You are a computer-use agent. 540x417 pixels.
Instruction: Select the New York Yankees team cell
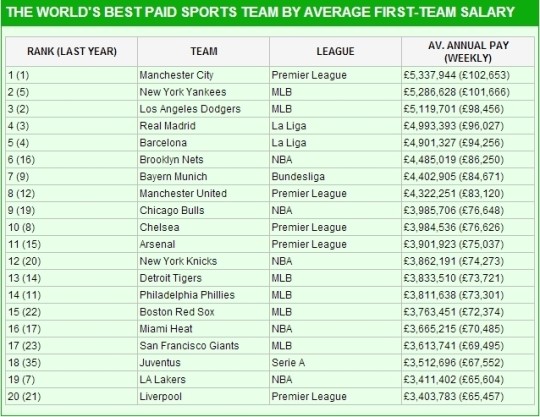(x=204, y=92)
